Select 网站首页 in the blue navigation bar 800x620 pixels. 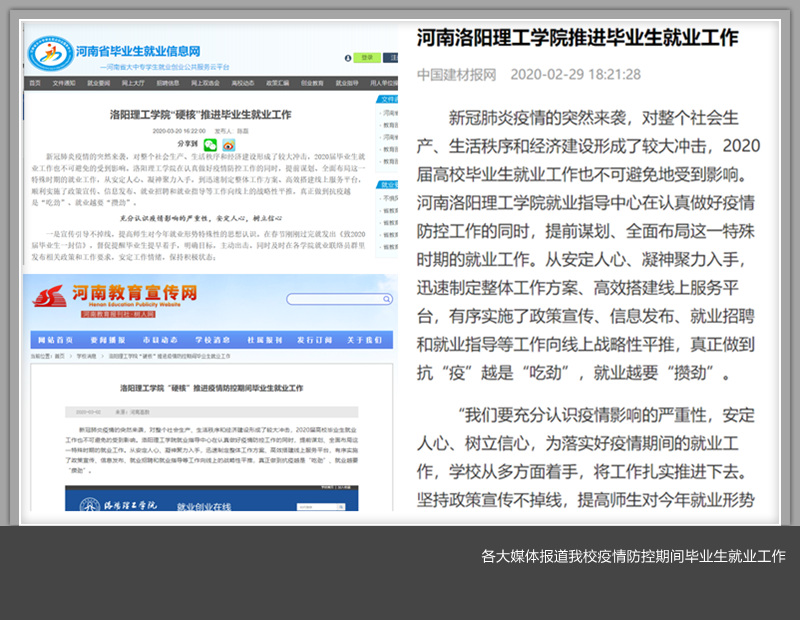[x=54, y=339]
